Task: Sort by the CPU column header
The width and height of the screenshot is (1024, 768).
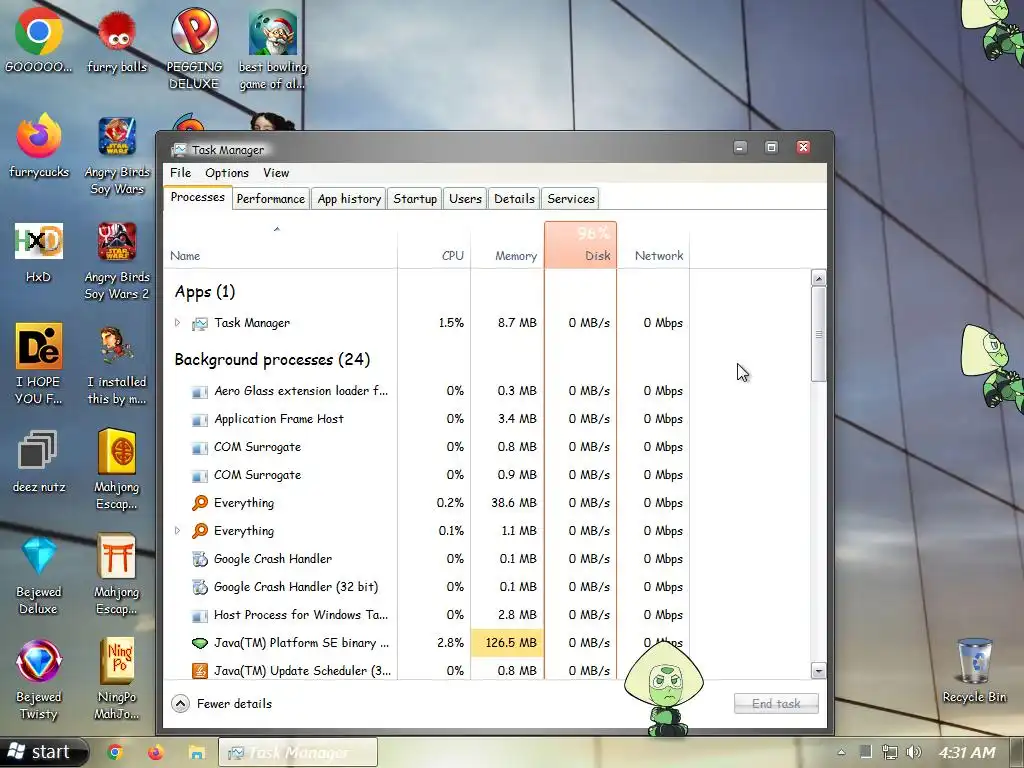Action: [x=434, y=246]
